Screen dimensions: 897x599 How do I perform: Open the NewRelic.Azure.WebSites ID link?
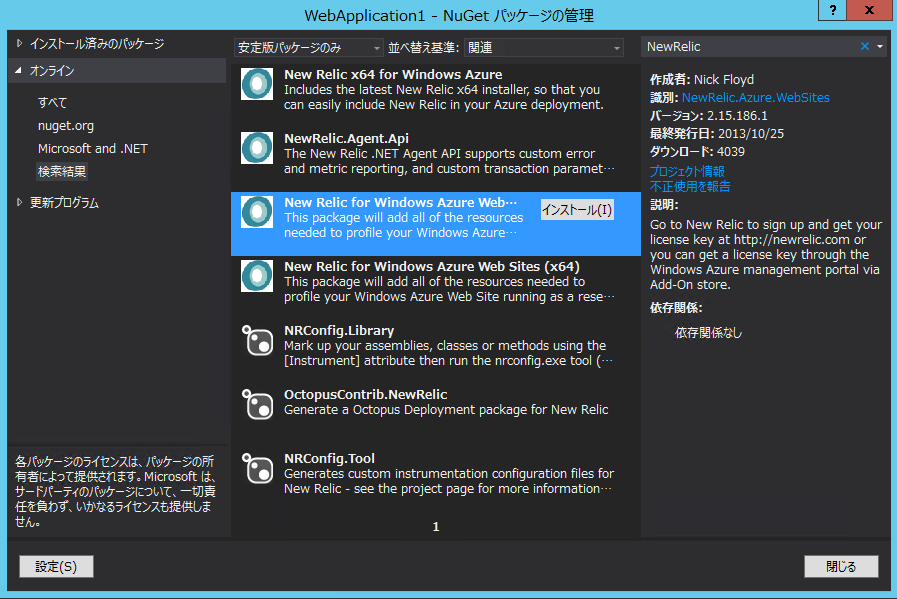756,97
